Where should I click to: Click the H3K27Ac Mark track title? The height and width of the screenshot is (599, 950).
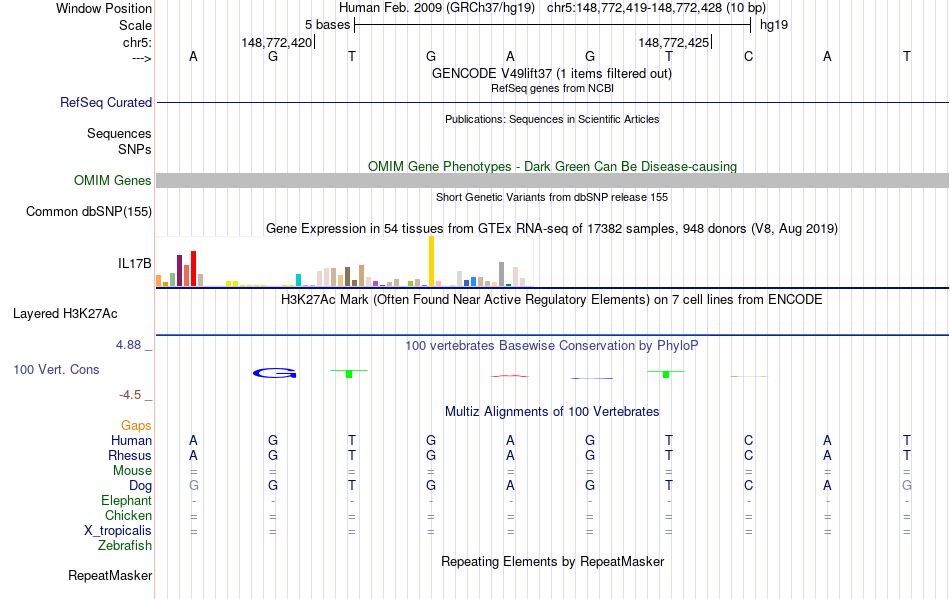point(551,300)
